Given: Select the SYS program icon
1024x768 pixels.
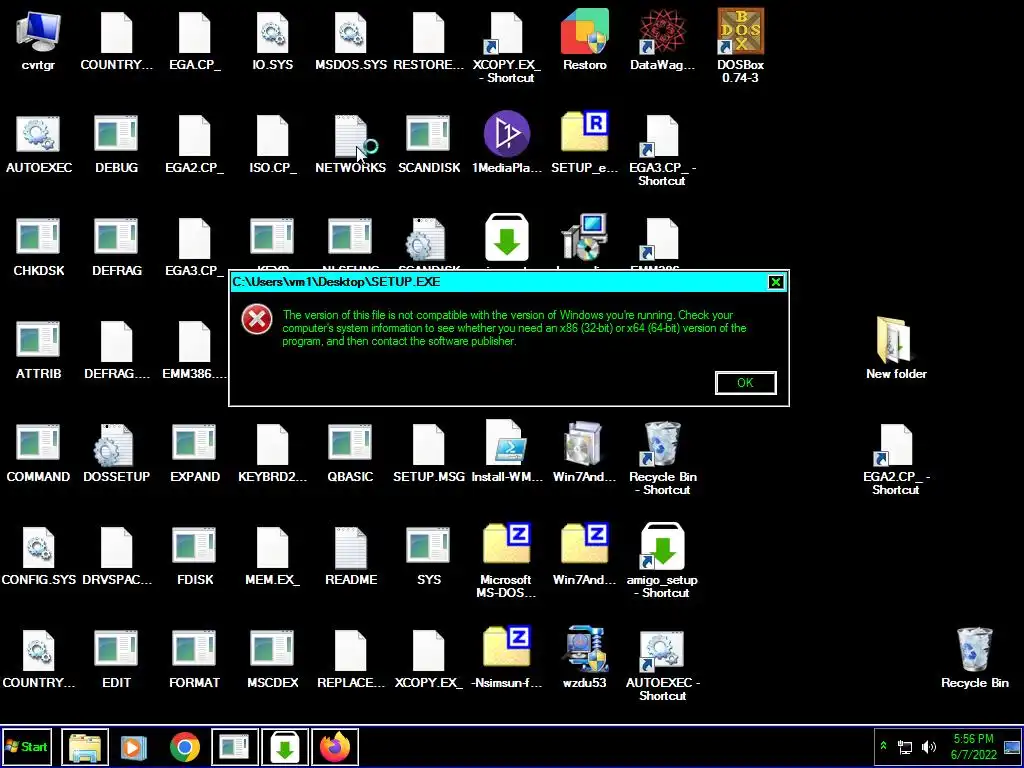Looking at the screenshot, I should tap(428, 556).
